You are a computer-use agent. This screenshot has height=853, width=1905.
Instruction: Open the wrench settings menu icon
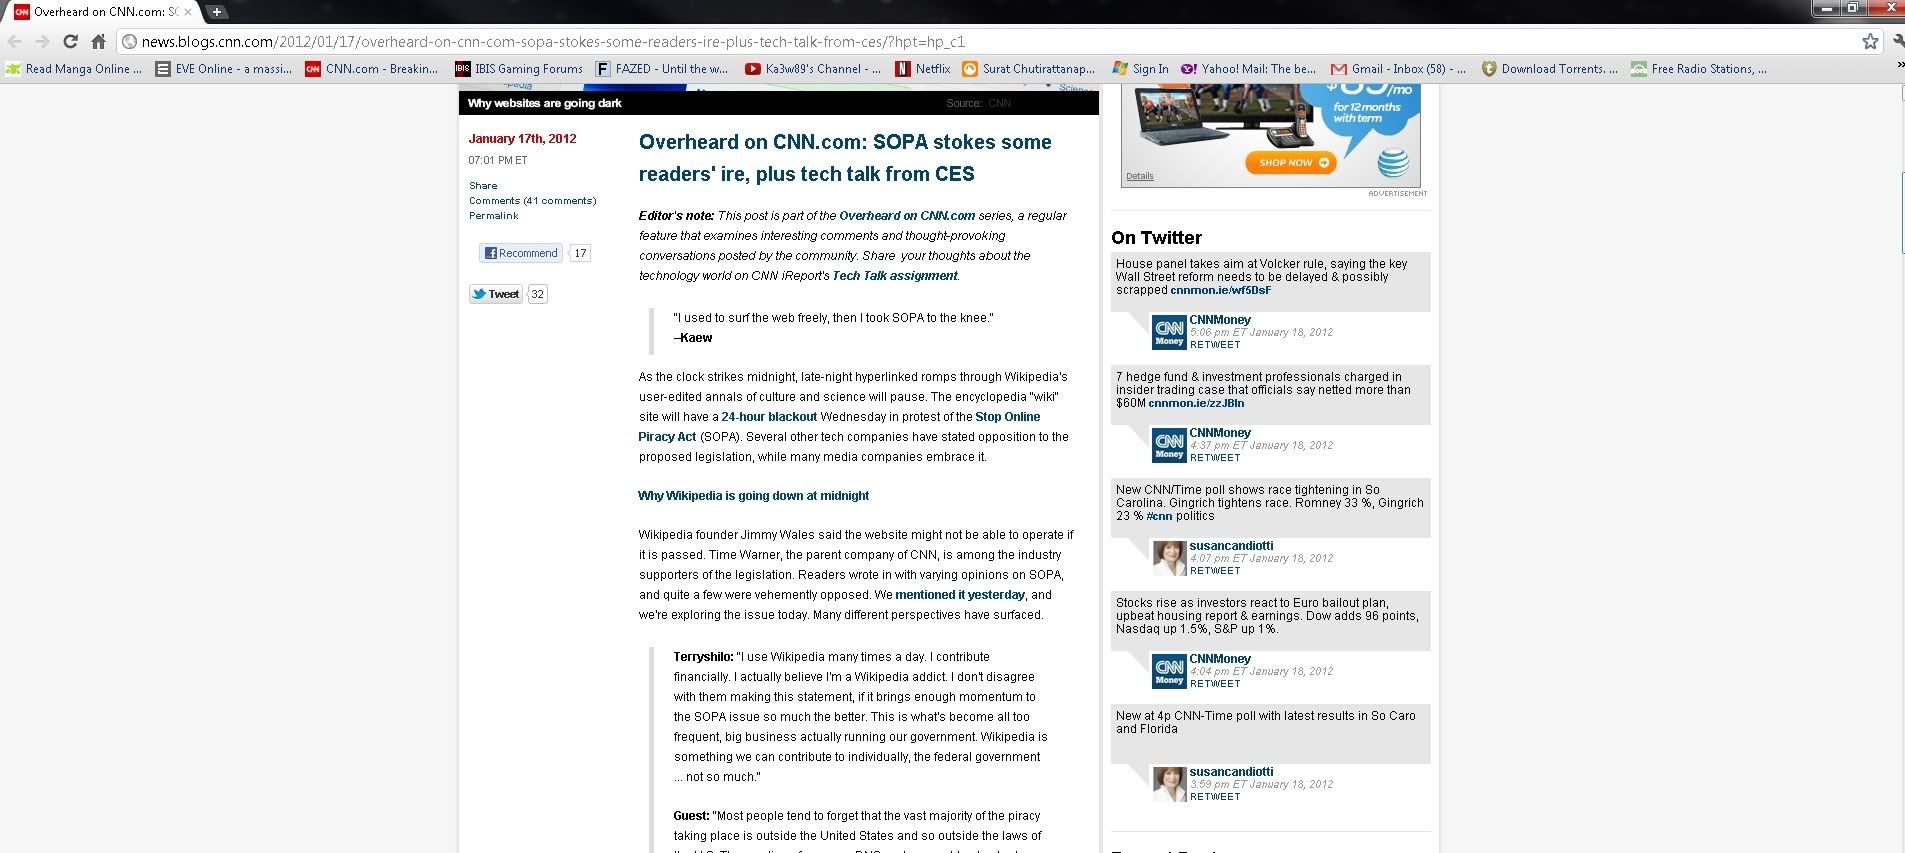click(x=1898, y=41)
